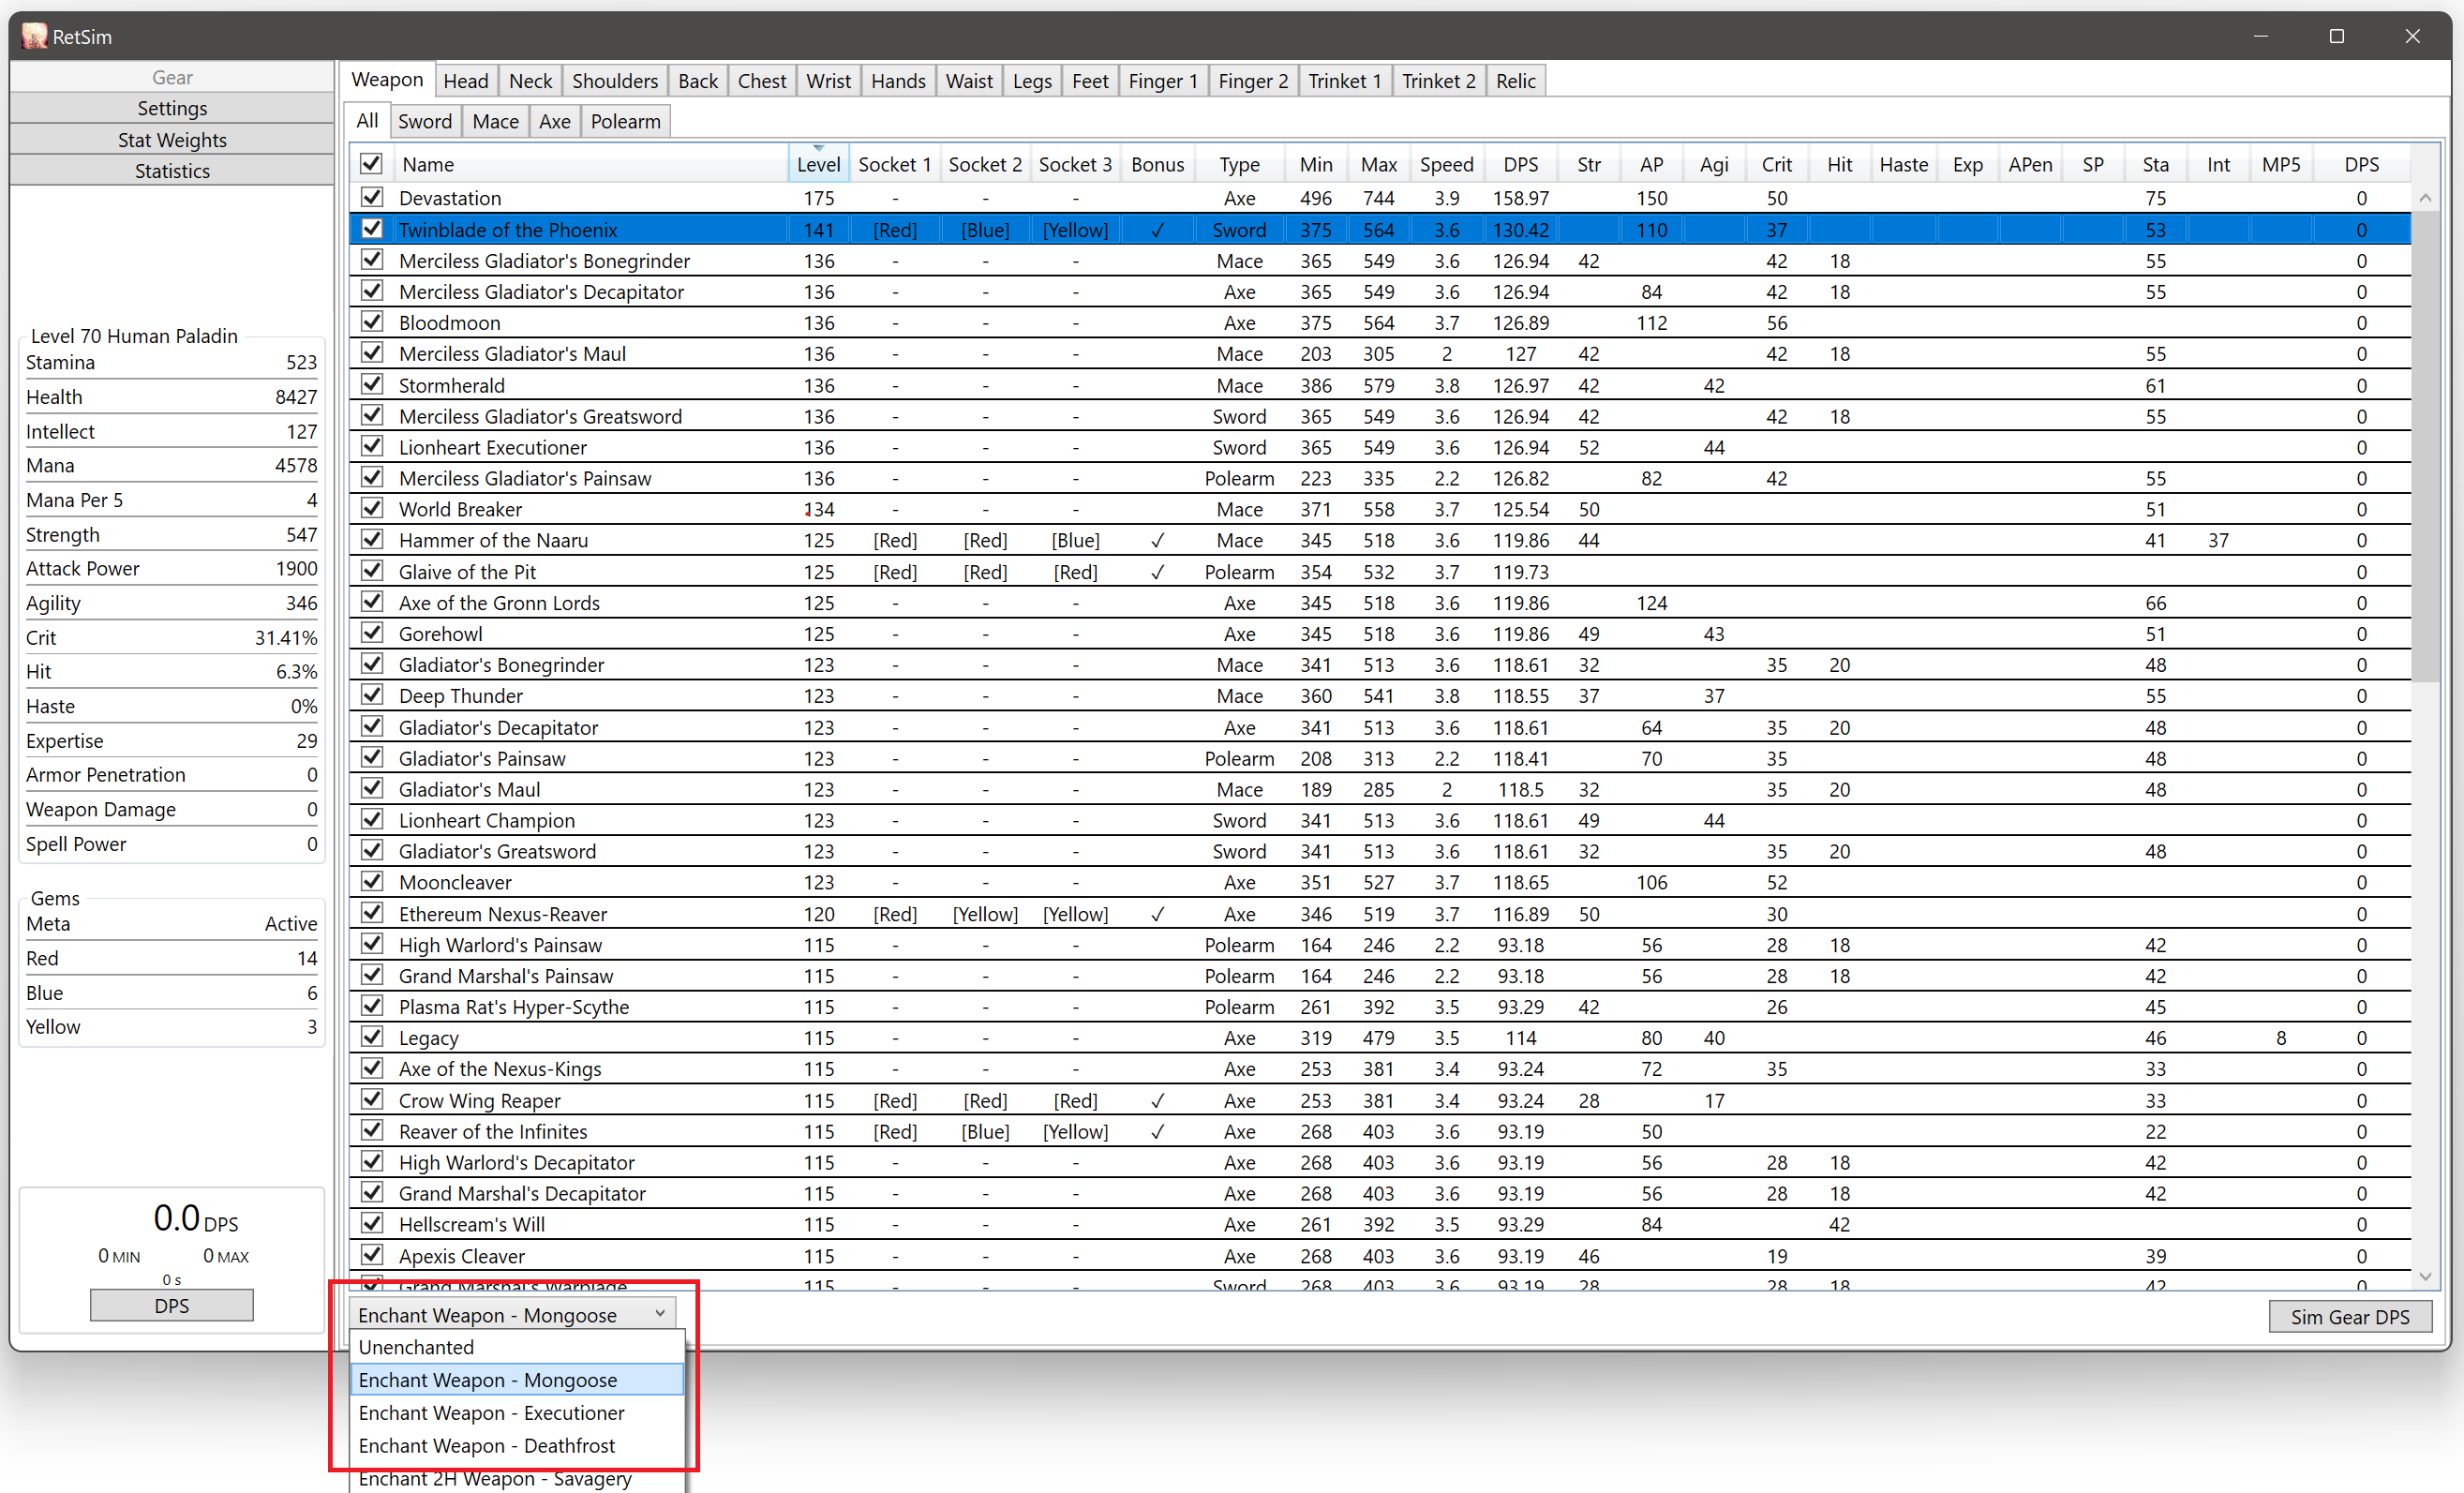Viewport: 2464px width, 1493px height.
Task: Click the Meta gem Active status
Action: tap(291, 923)
